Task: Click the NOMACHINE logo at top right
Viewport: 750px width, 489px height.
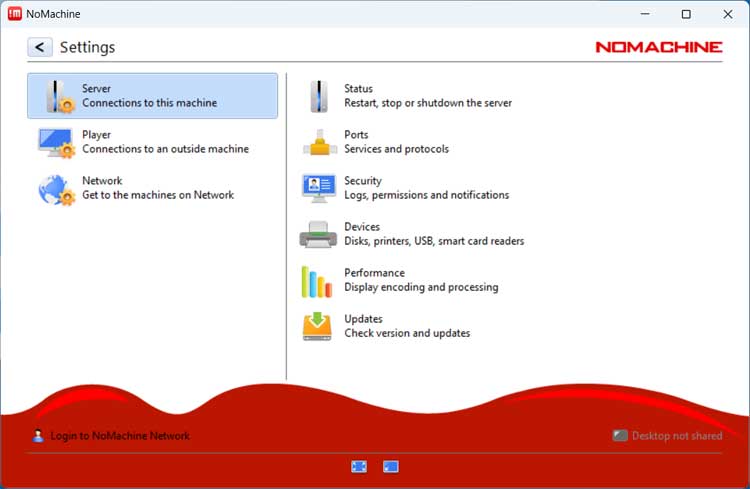Action: click(659, 47)
